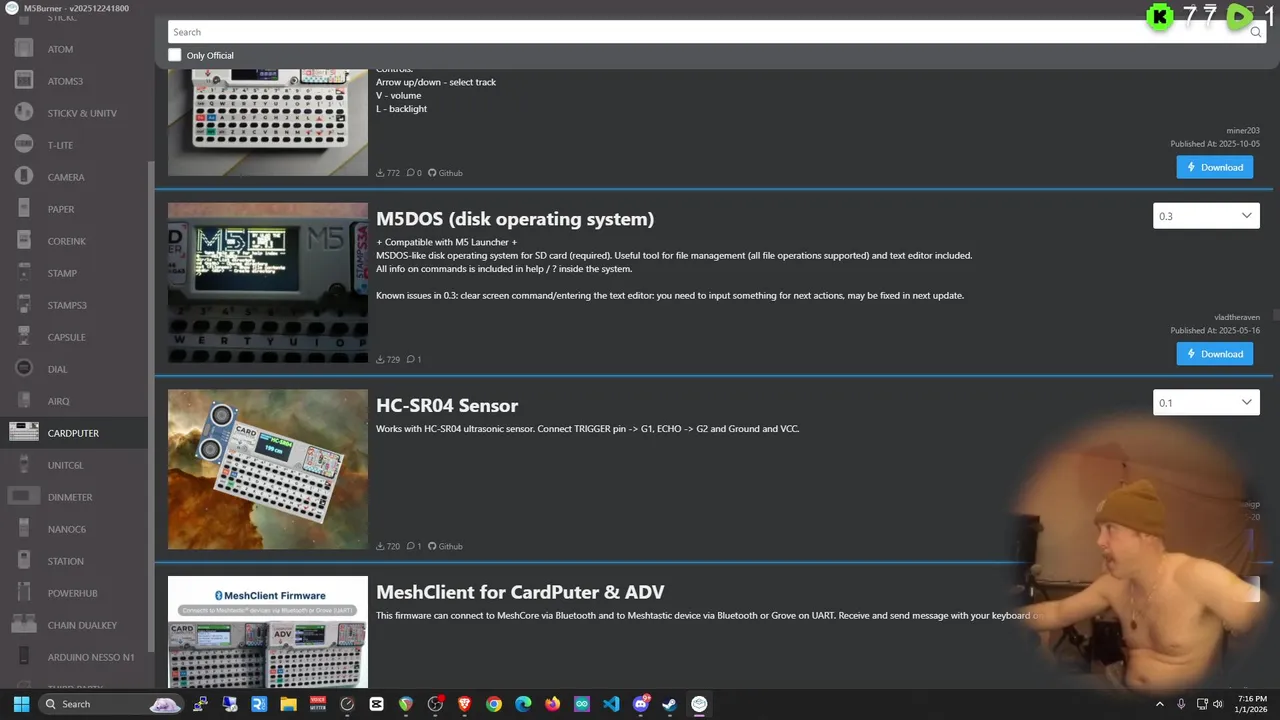This screenshot has height=720, width=1280.
Task: Open the HC-SR04 Sensor version 0.1 dropdown
Action: pos(1206,403)
